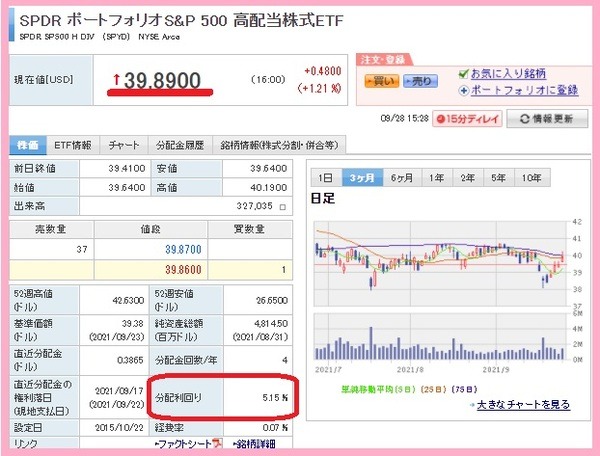
Task: Click the (25日) moving average legend
Action: point(434,389)
